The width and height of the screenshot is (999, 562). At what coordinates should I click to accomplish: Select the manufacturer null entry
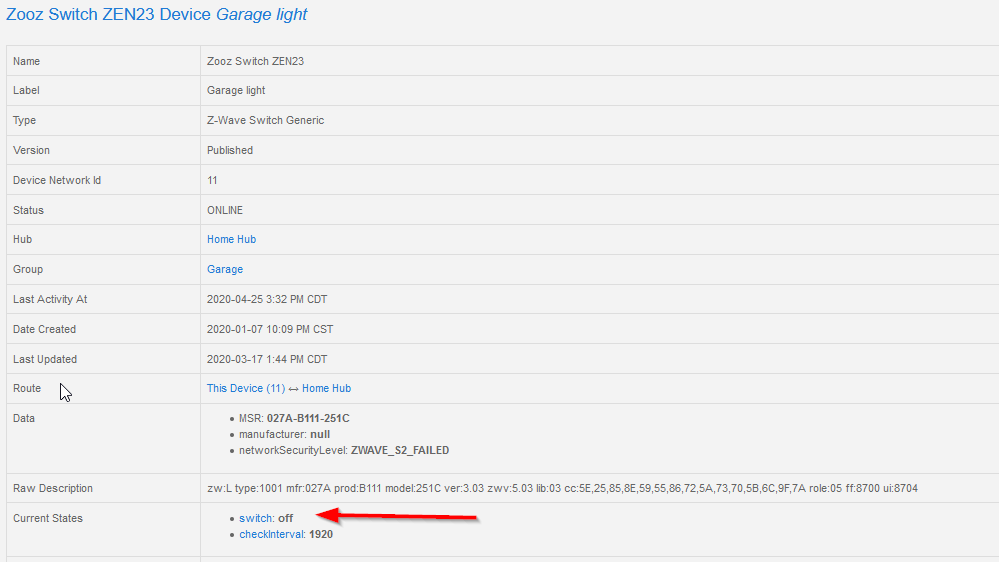pyautogui.click(x=284, y=435)
